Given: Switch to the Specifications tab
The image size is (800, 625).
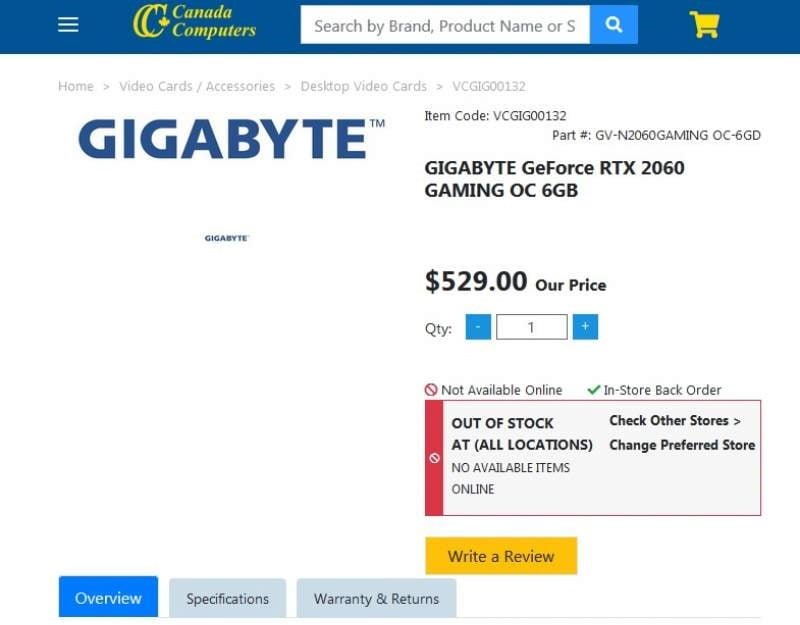Looking at the screenshot, I should [x=227, y=599].
